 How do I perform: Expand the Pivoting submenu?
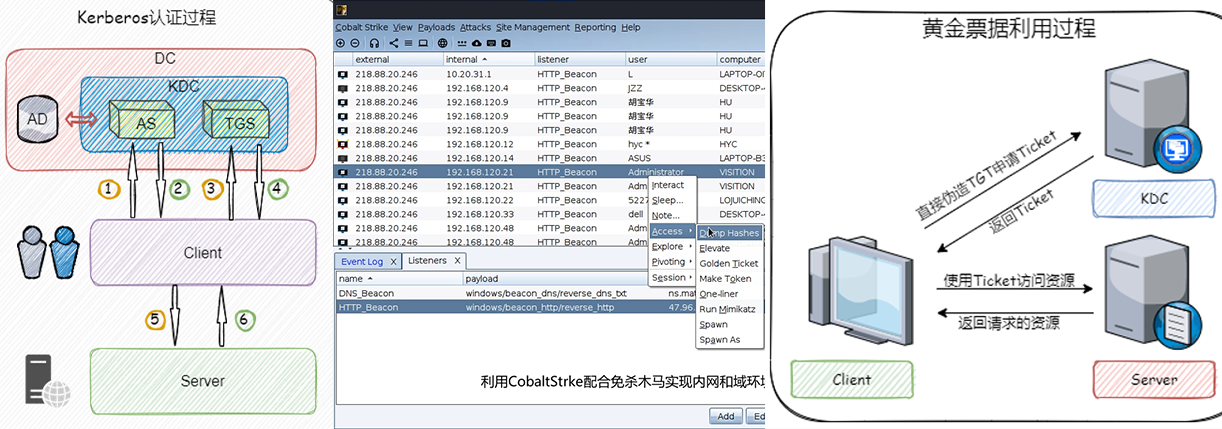pyautogui.click(x=671, y=262)
